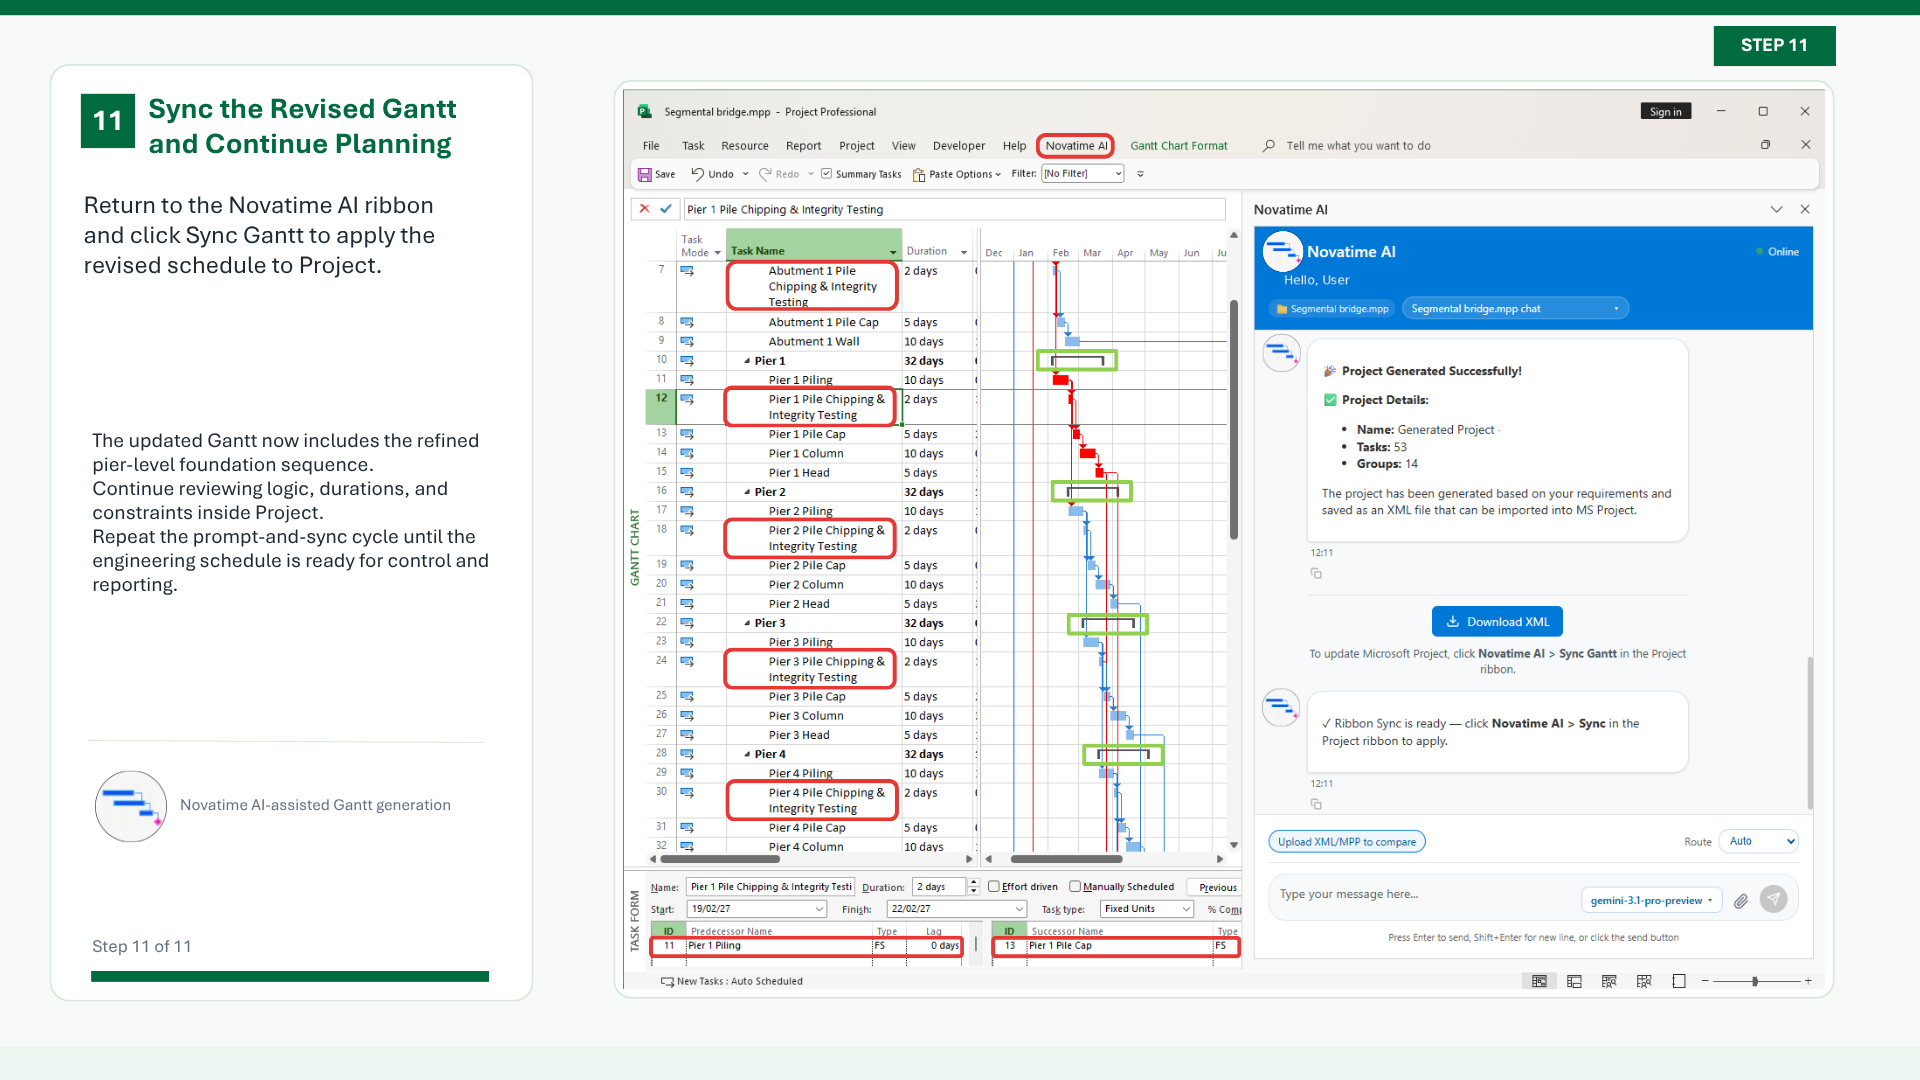Open the Task ribbon tab
Screen dimensions: 1920x1080
tap(693, 146)
